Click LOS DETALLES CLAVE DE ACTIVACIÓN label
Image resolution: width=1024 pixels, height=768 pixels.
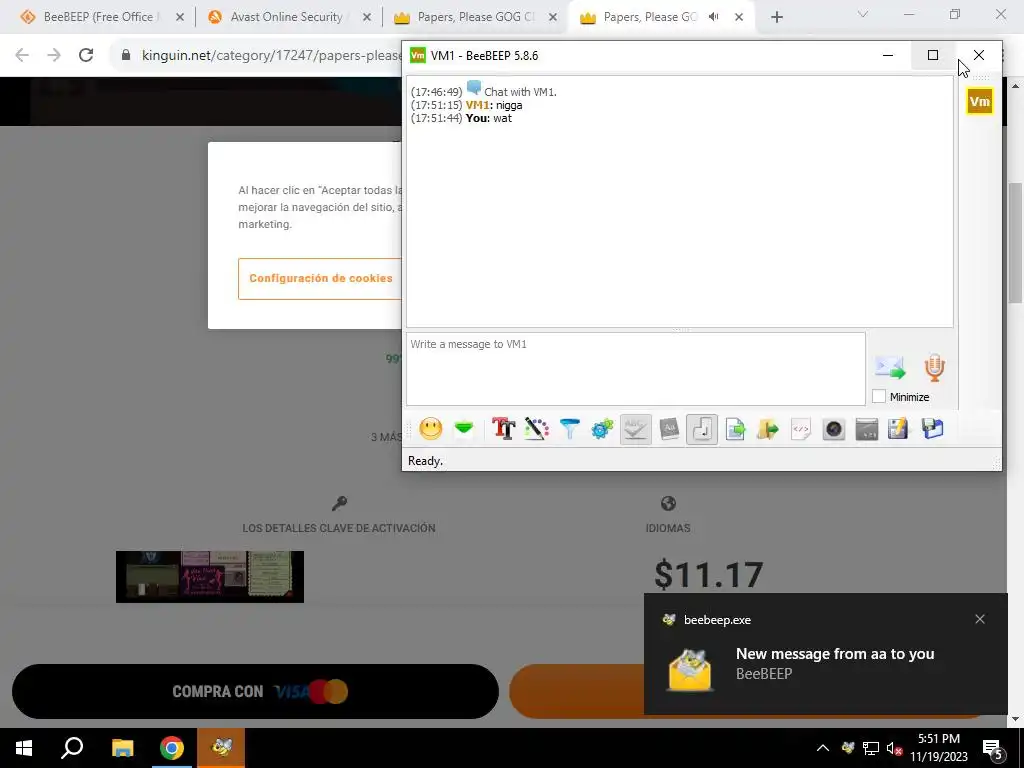[x=339, y=528]
